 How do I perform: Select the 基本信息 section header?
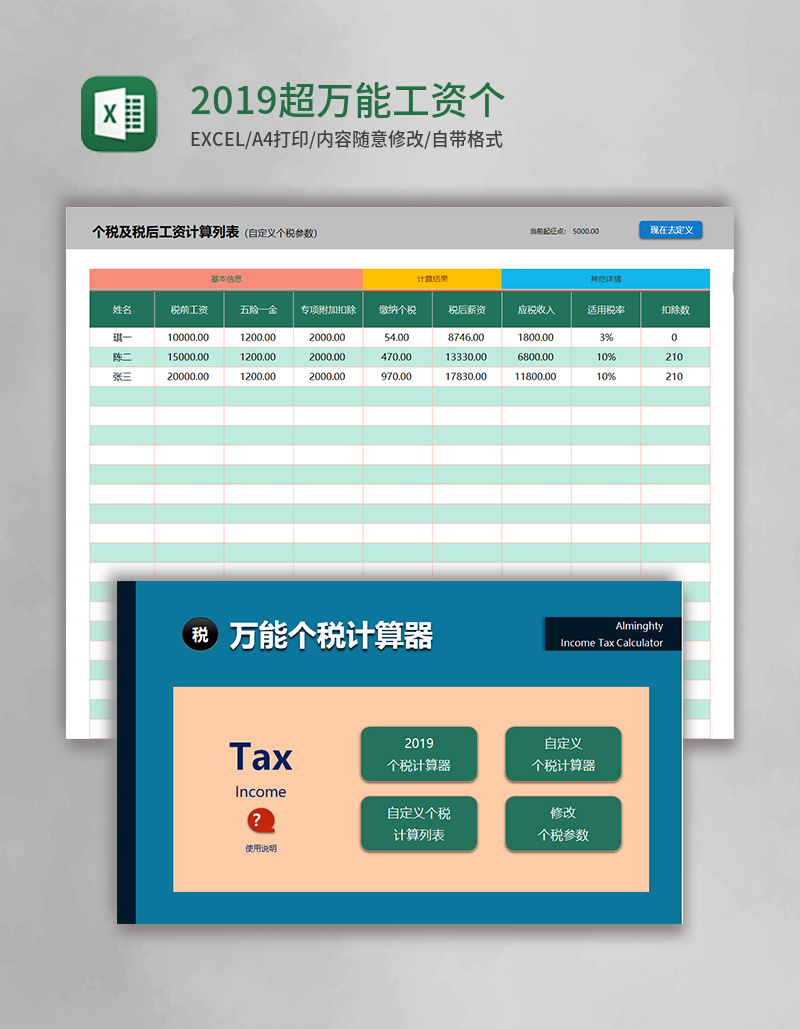222,278
